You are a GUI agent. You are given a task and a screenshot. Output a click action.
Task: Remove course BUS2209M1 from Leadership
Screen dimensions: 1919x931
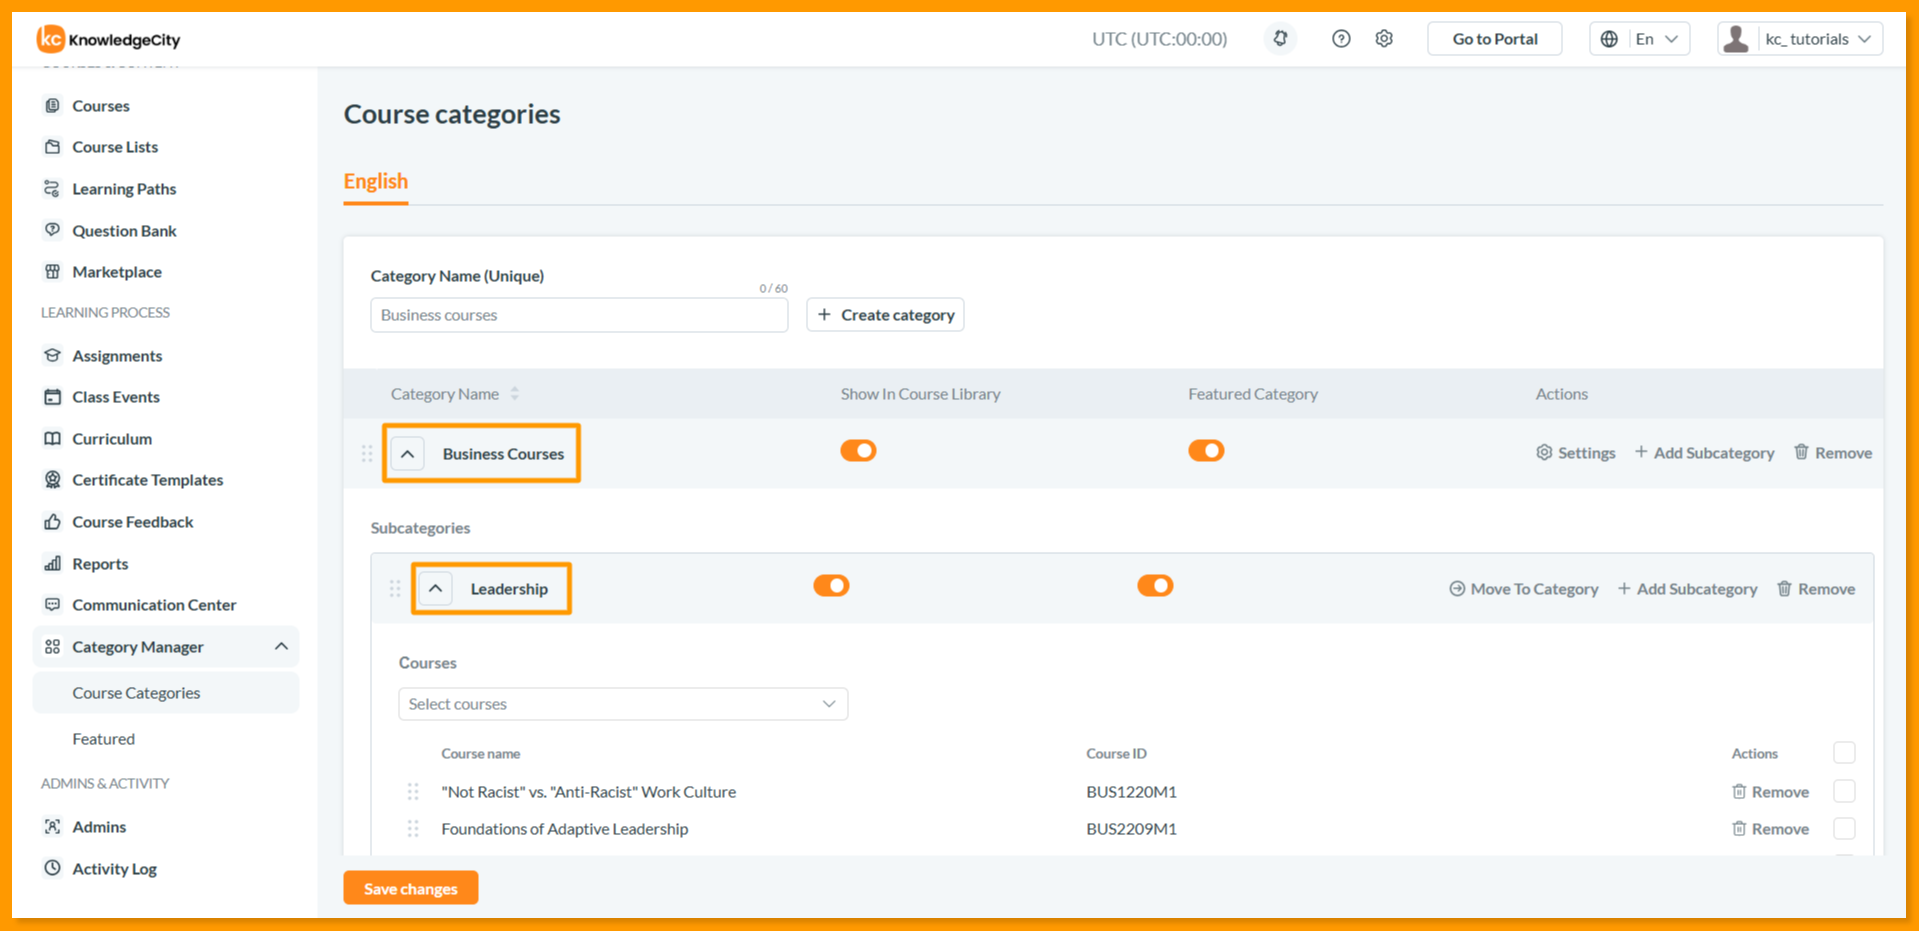(x=1770, y=829)
